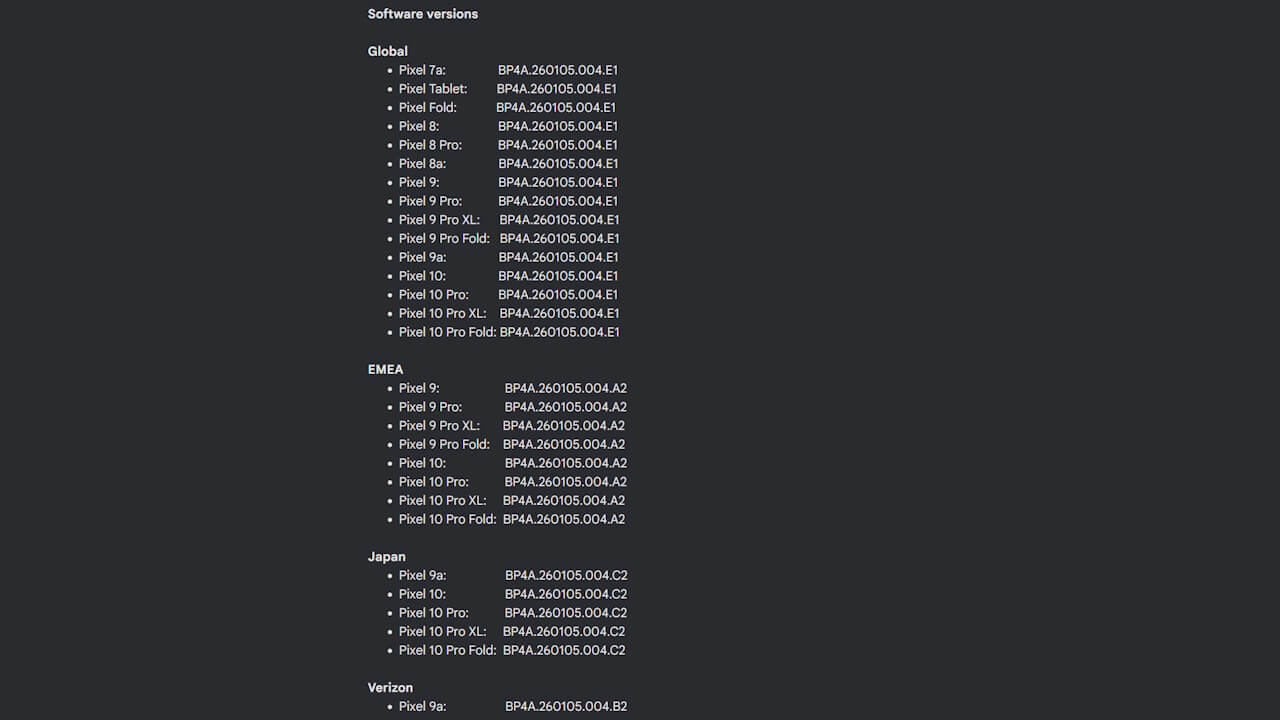Click Pixel 7a's build number text

click(557, 70)
